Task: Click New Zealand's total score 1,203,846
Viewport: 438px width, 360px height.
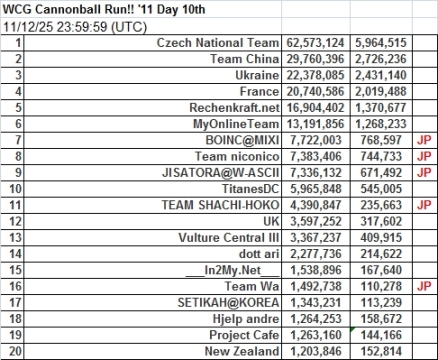Action: click(x=316, y=351)
